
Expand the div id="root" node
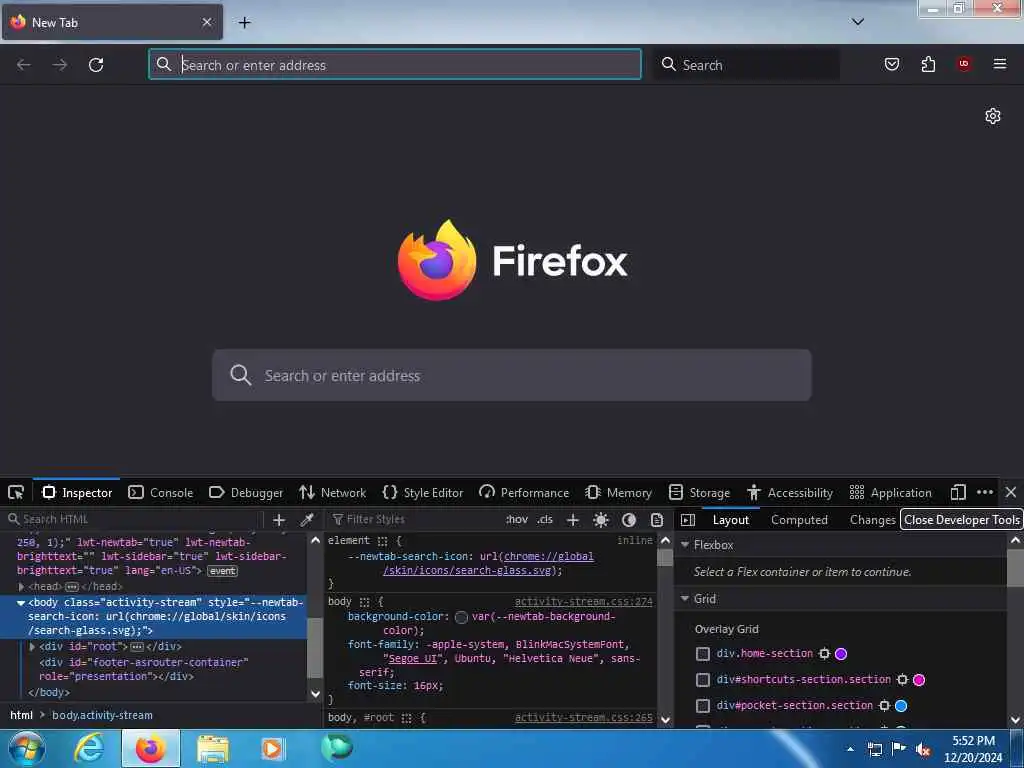click(33, 647)
